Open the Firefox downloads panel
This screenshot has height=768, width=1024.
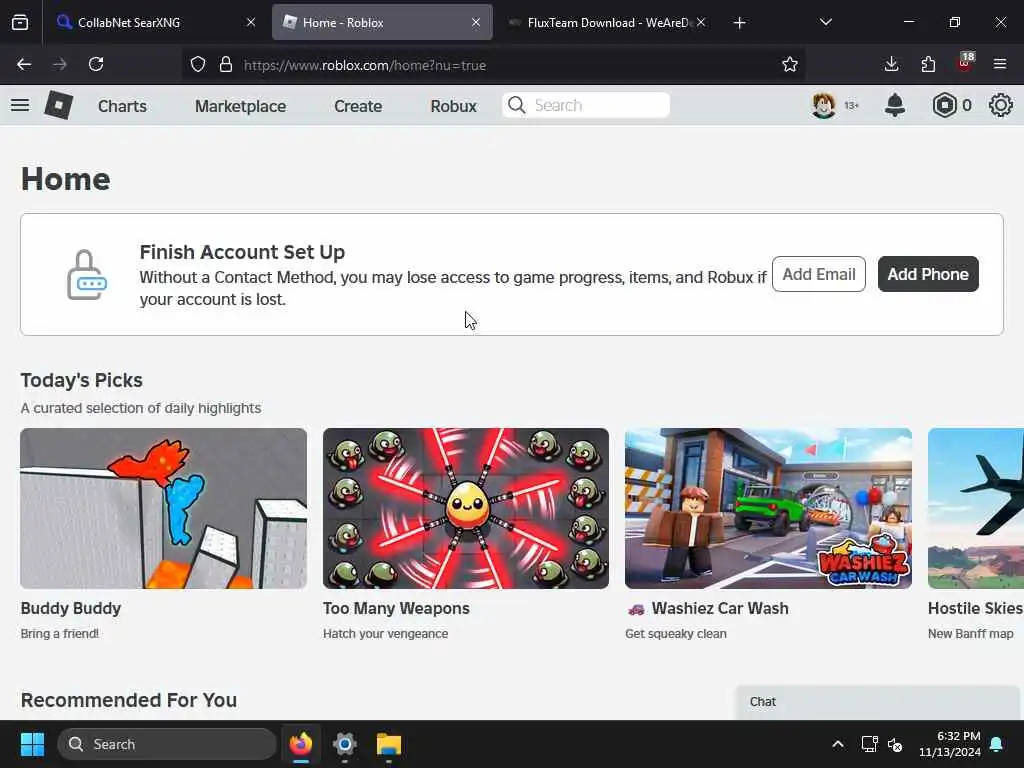891,64
